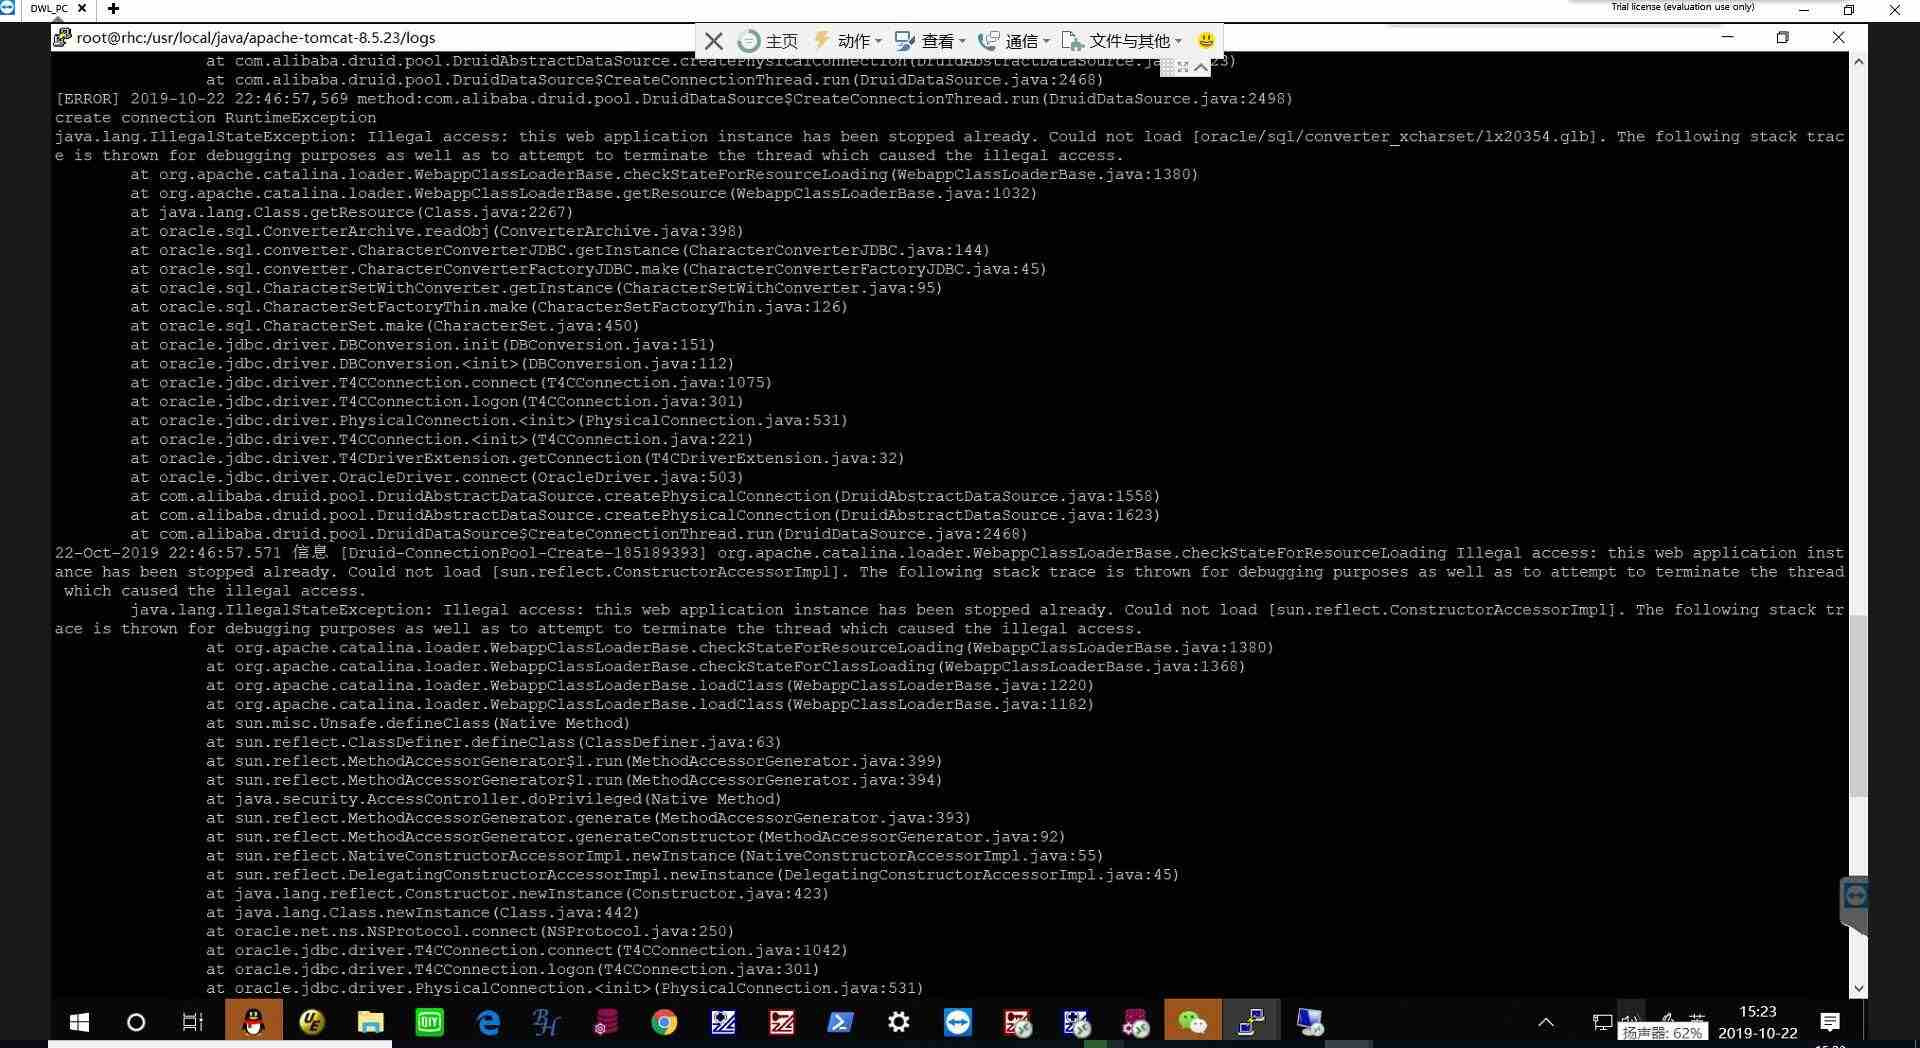Close the TeamViewer session toolbar via its X
The height and width of the screenshot is (1048, 1920).
(x=713, y=41)
